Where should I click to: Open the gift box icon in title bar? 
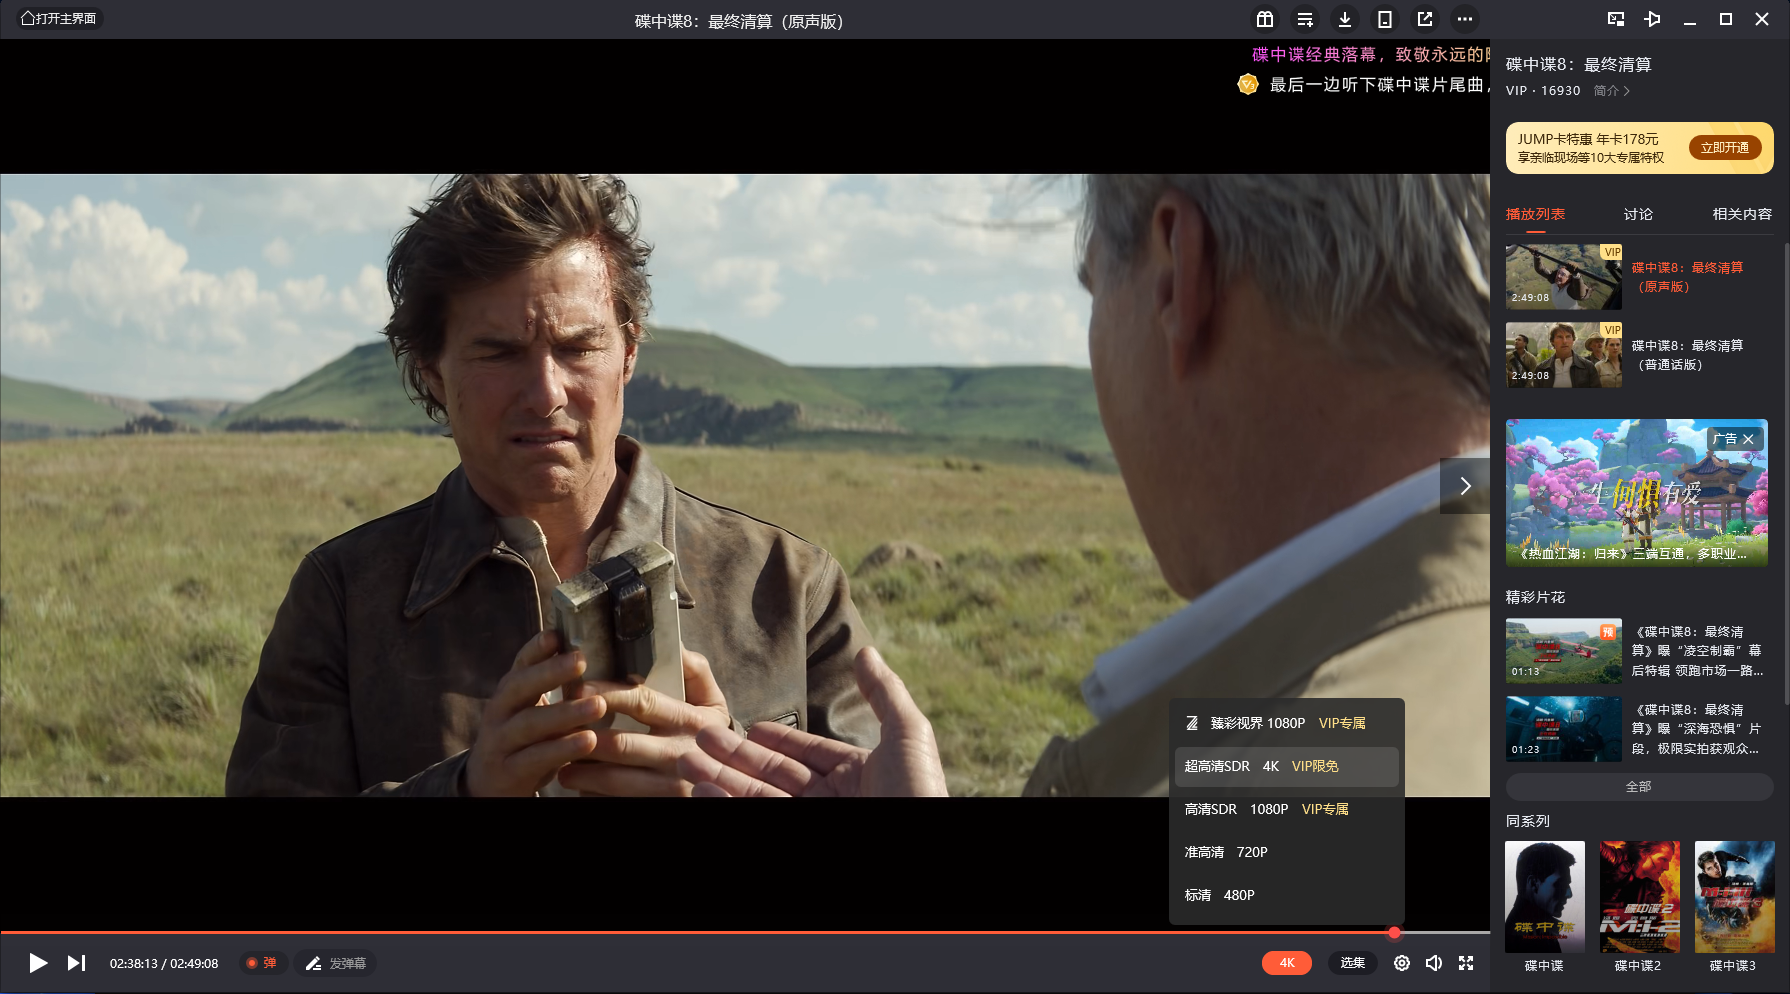tap(1265, 19)
